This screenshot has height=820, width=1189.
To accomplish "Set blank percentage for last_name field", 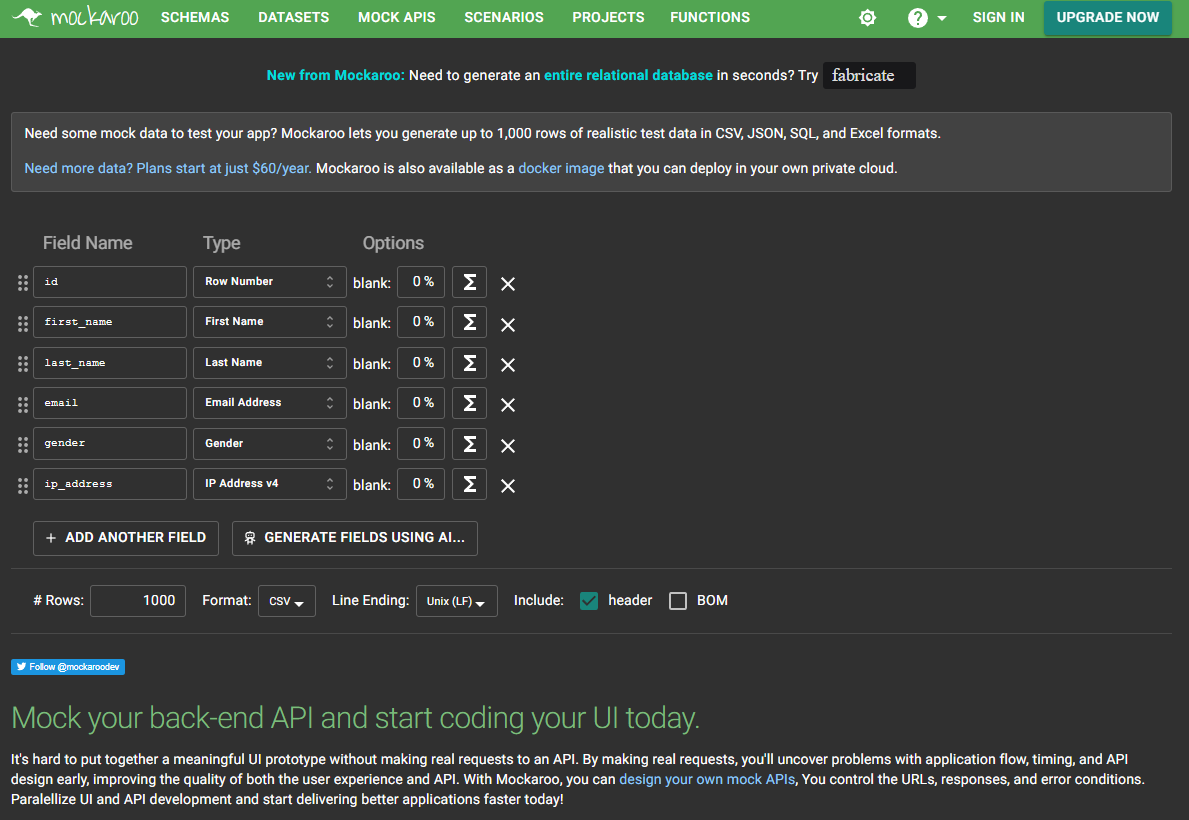I will point(421,363).
